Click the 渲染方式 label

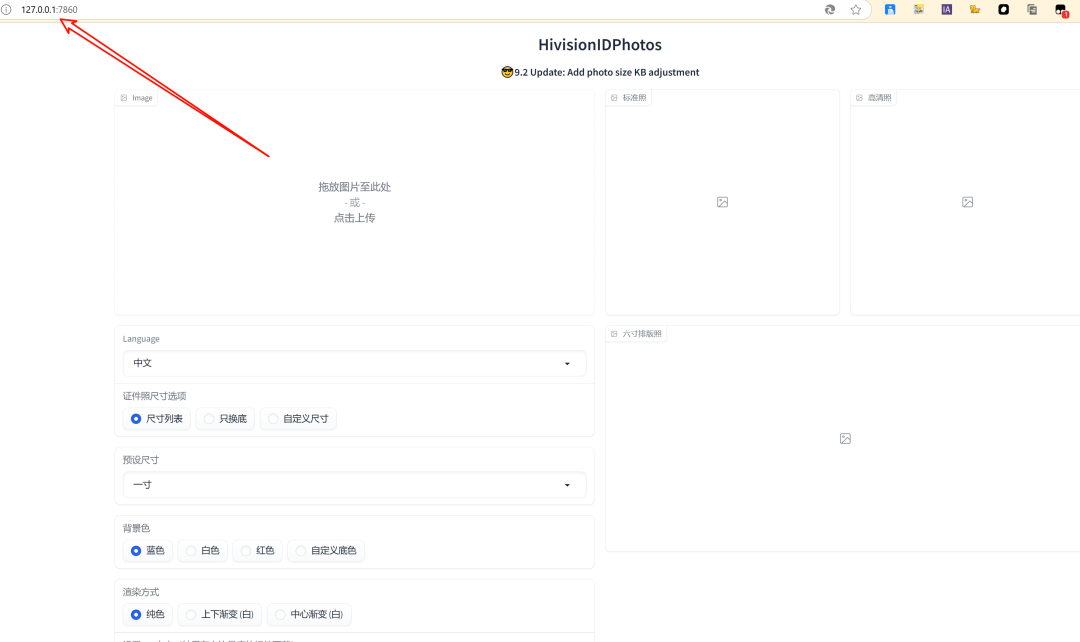tap(141, 592)
